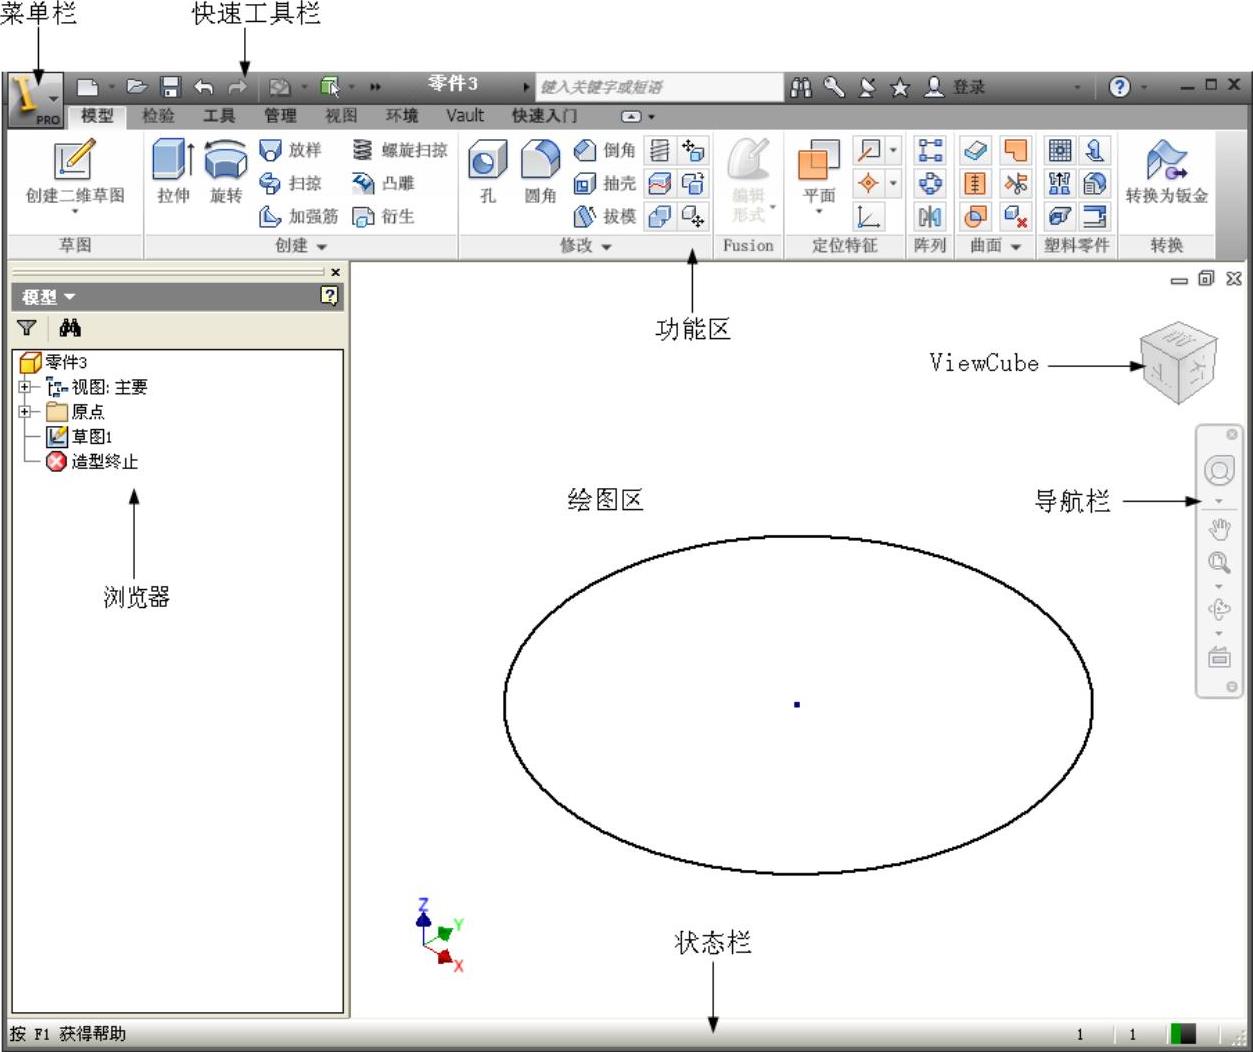Close the browser panel with the x button
1253x1052 pixels.
pos(336,272)
